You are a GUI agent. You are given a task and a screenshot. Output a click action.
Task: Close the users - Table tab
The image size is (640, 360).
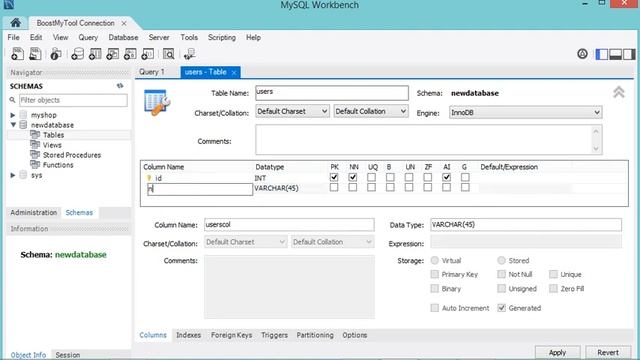click(234, 73)
